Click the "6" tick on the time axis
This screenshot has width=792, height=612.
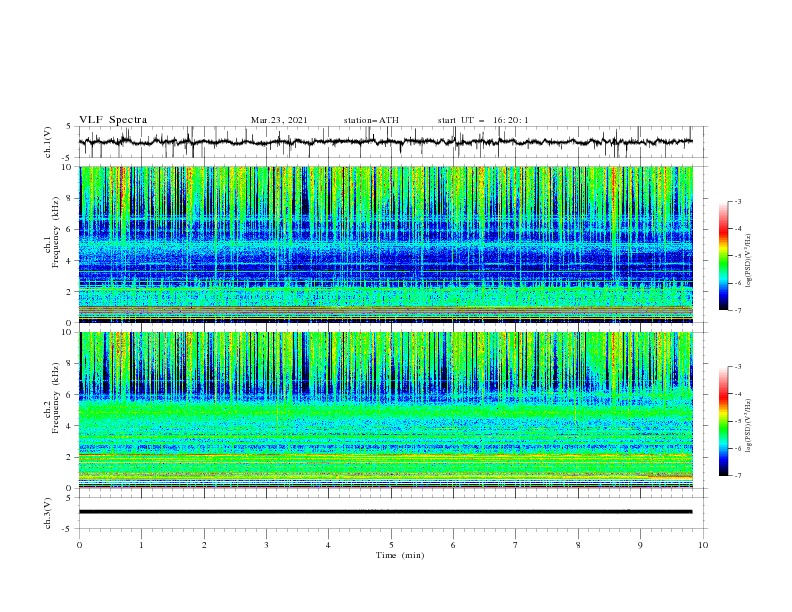click(453, 545)
